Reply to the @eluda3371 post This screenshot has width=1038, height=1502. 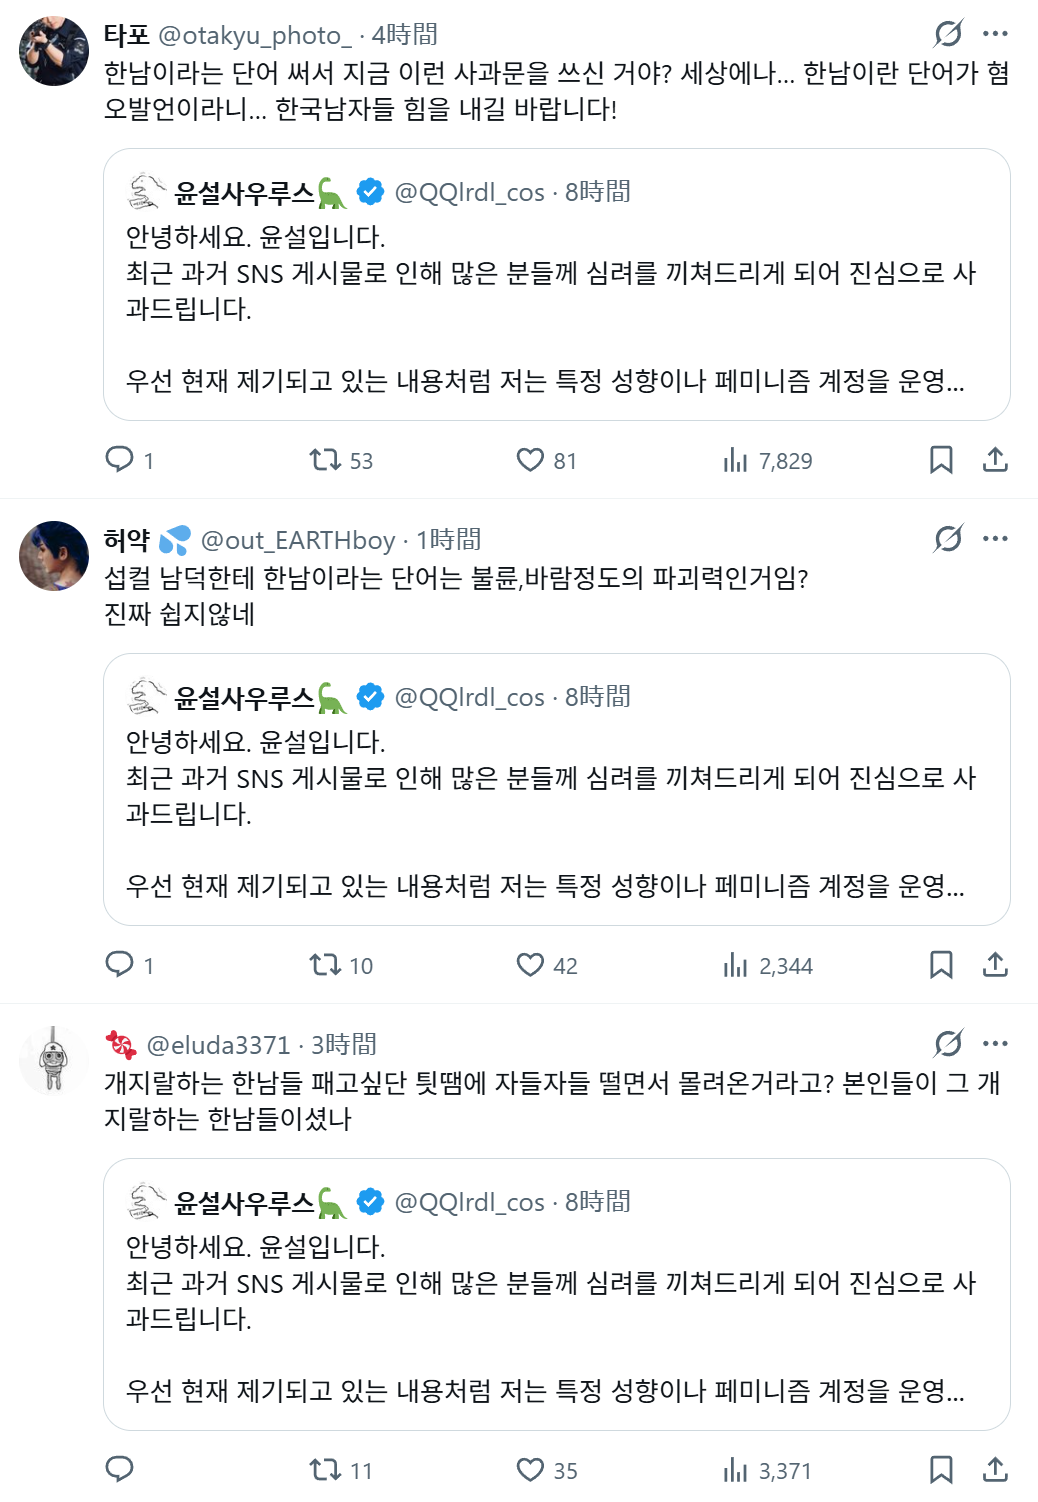(120, 1469)
